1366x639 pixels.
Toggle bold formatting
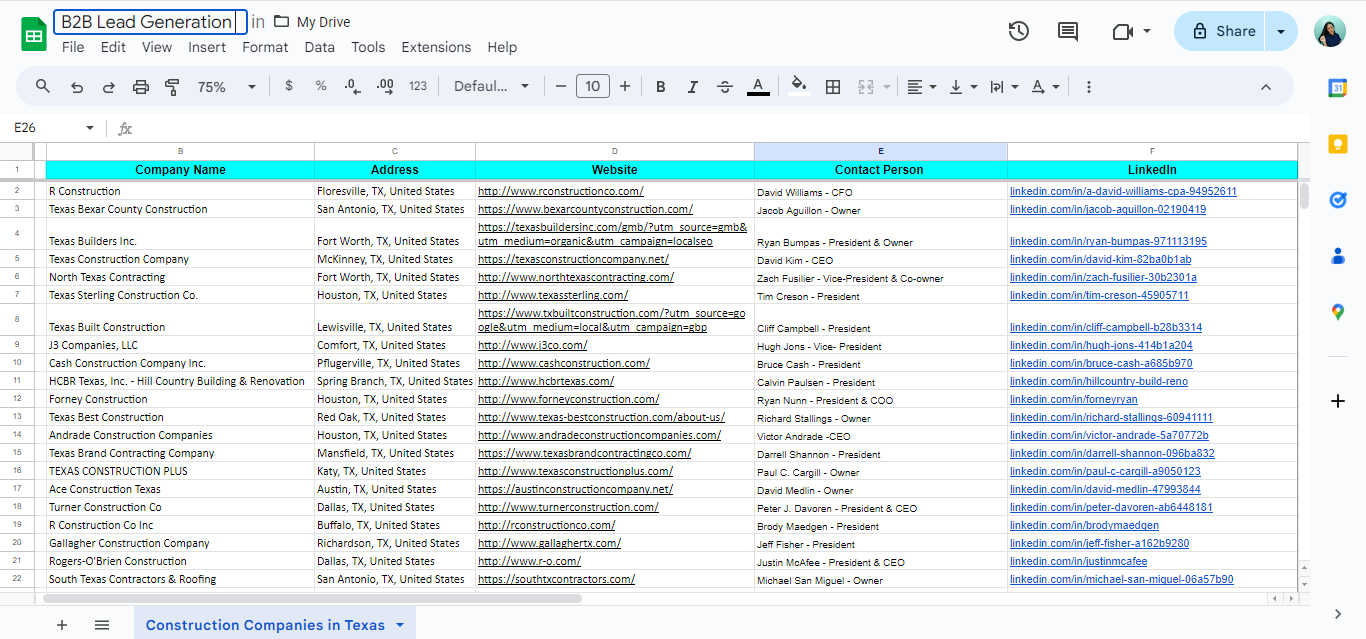point(660,87)
